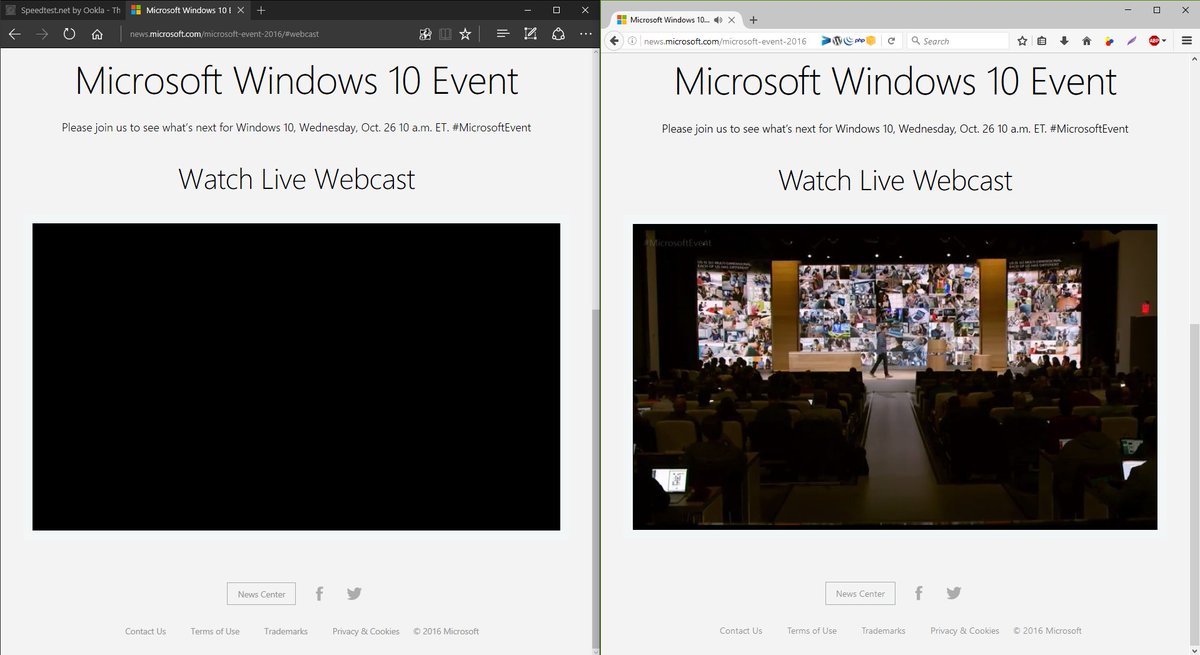1200x655 pixels.
Task: Open Firefox downloads arrow
Action: 1064,41
